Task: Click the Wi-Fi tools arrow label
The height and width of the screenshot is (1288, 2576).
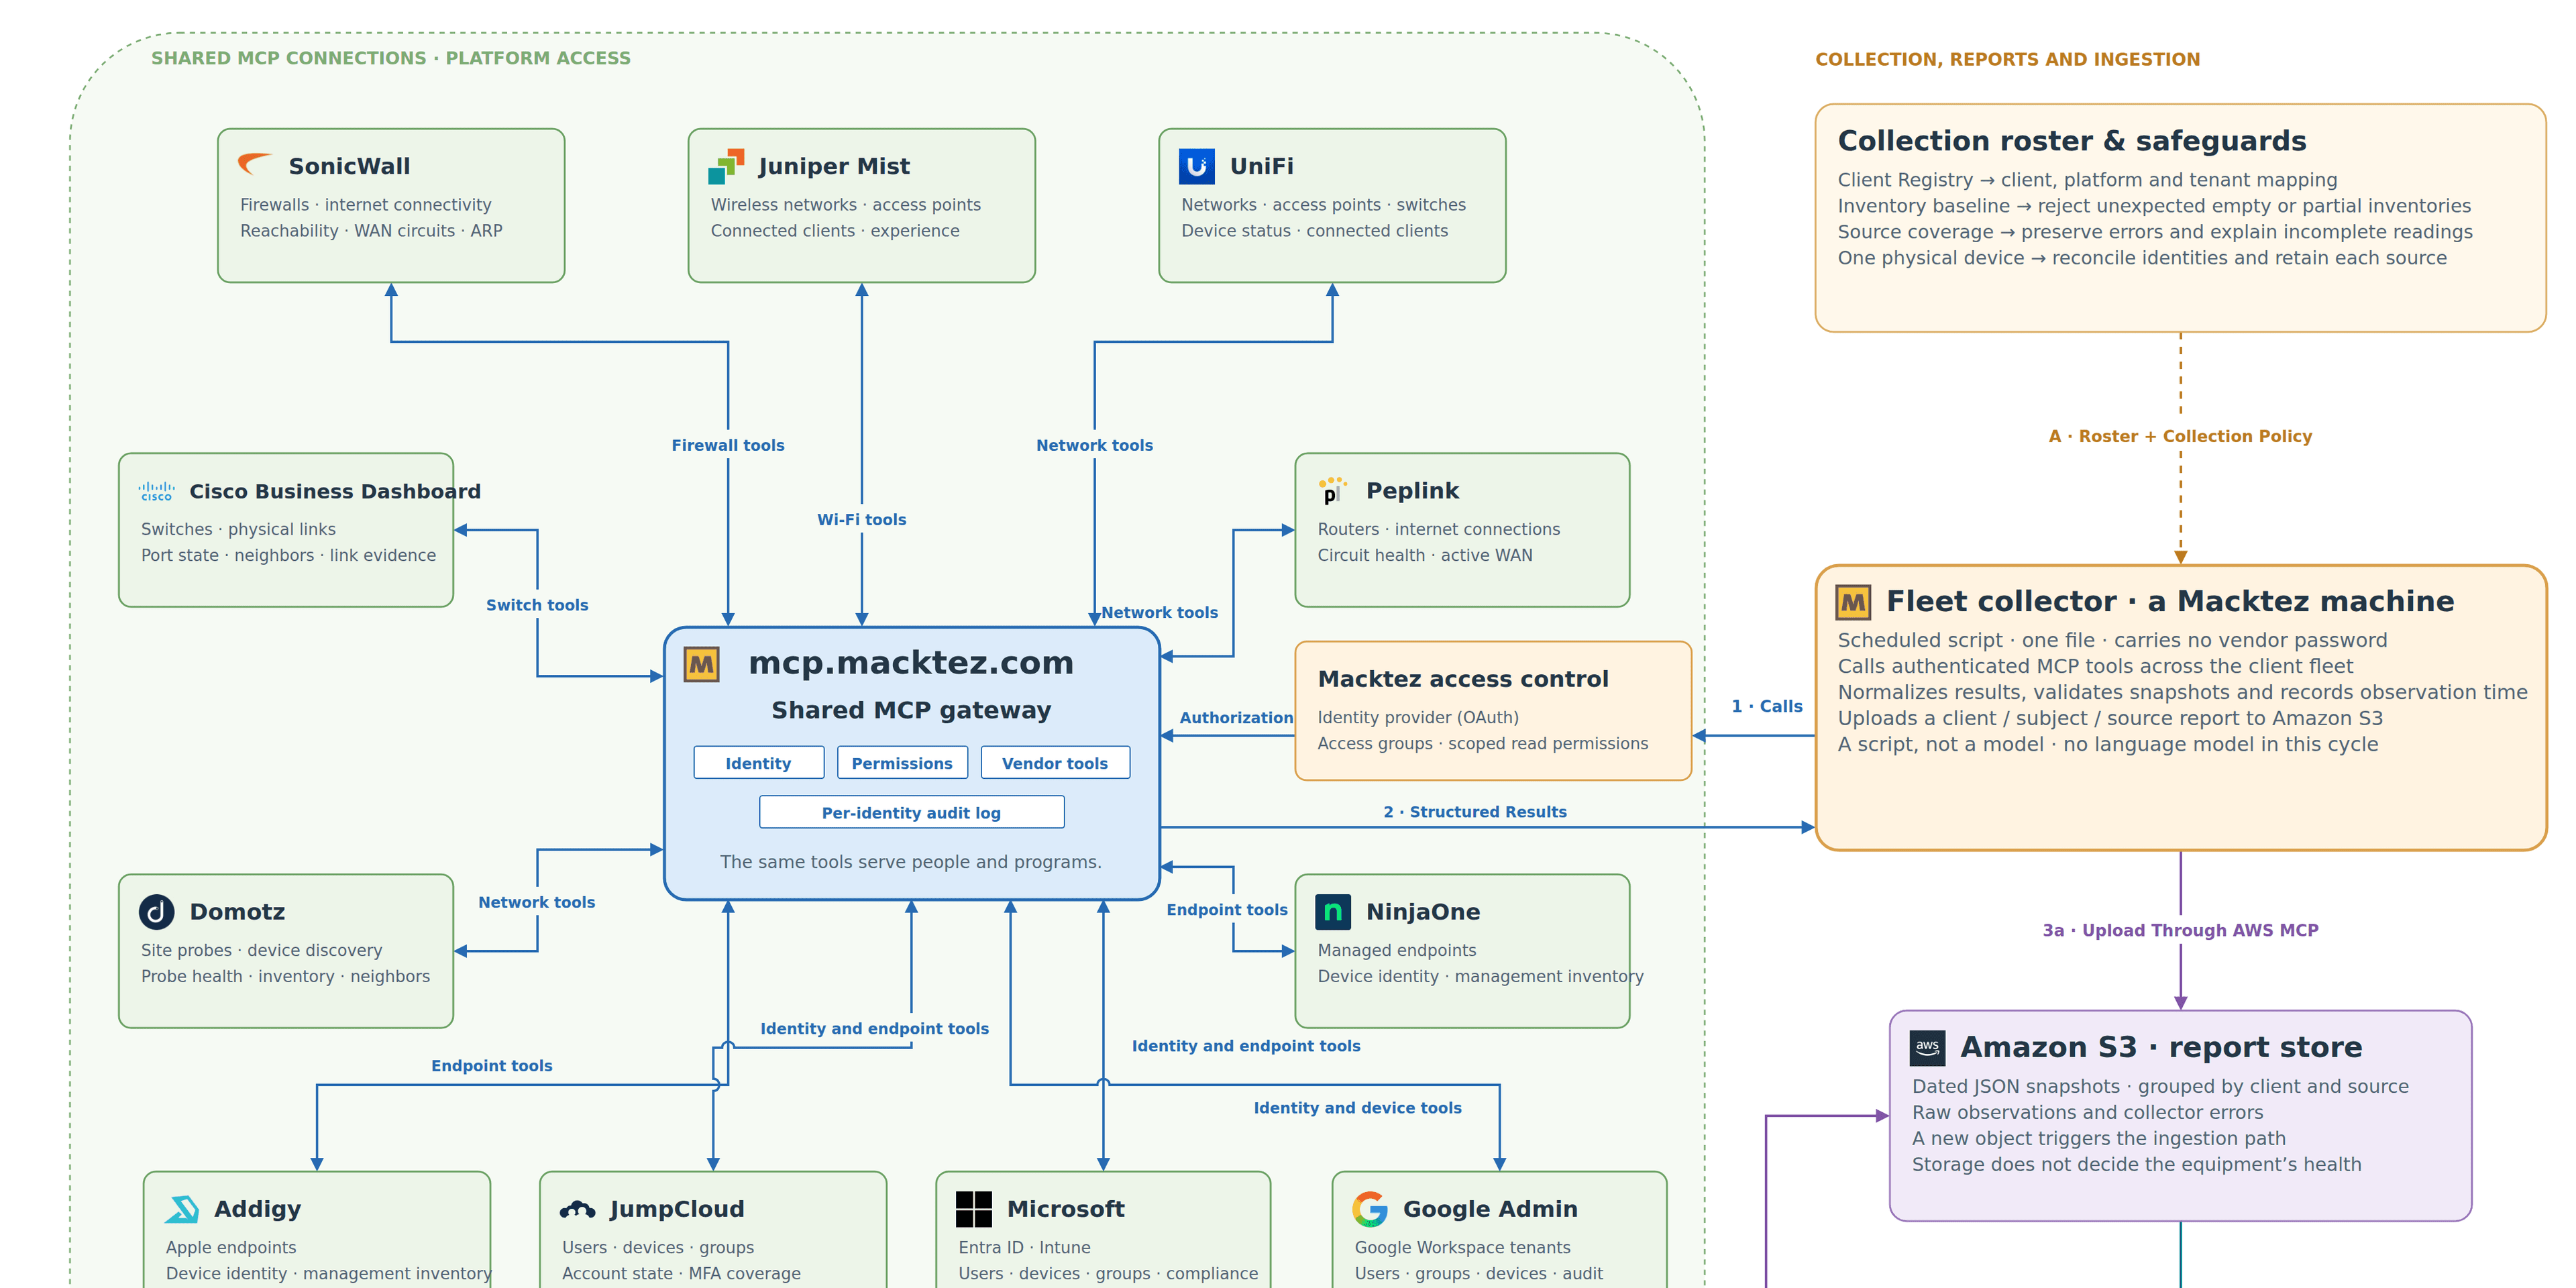Action: point(861,519)
